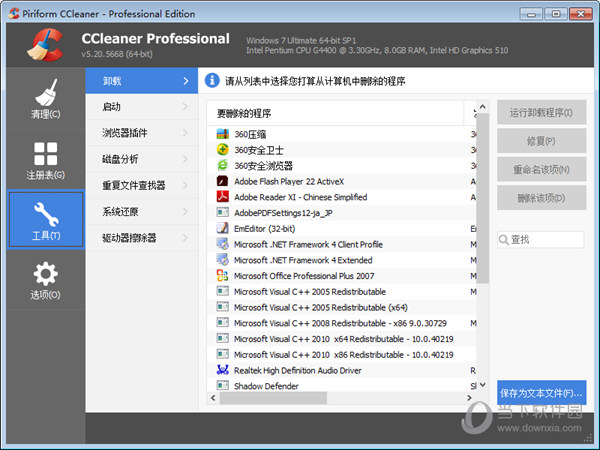
Task: Open the 清理(C) cleaner section
Action: 46,99
